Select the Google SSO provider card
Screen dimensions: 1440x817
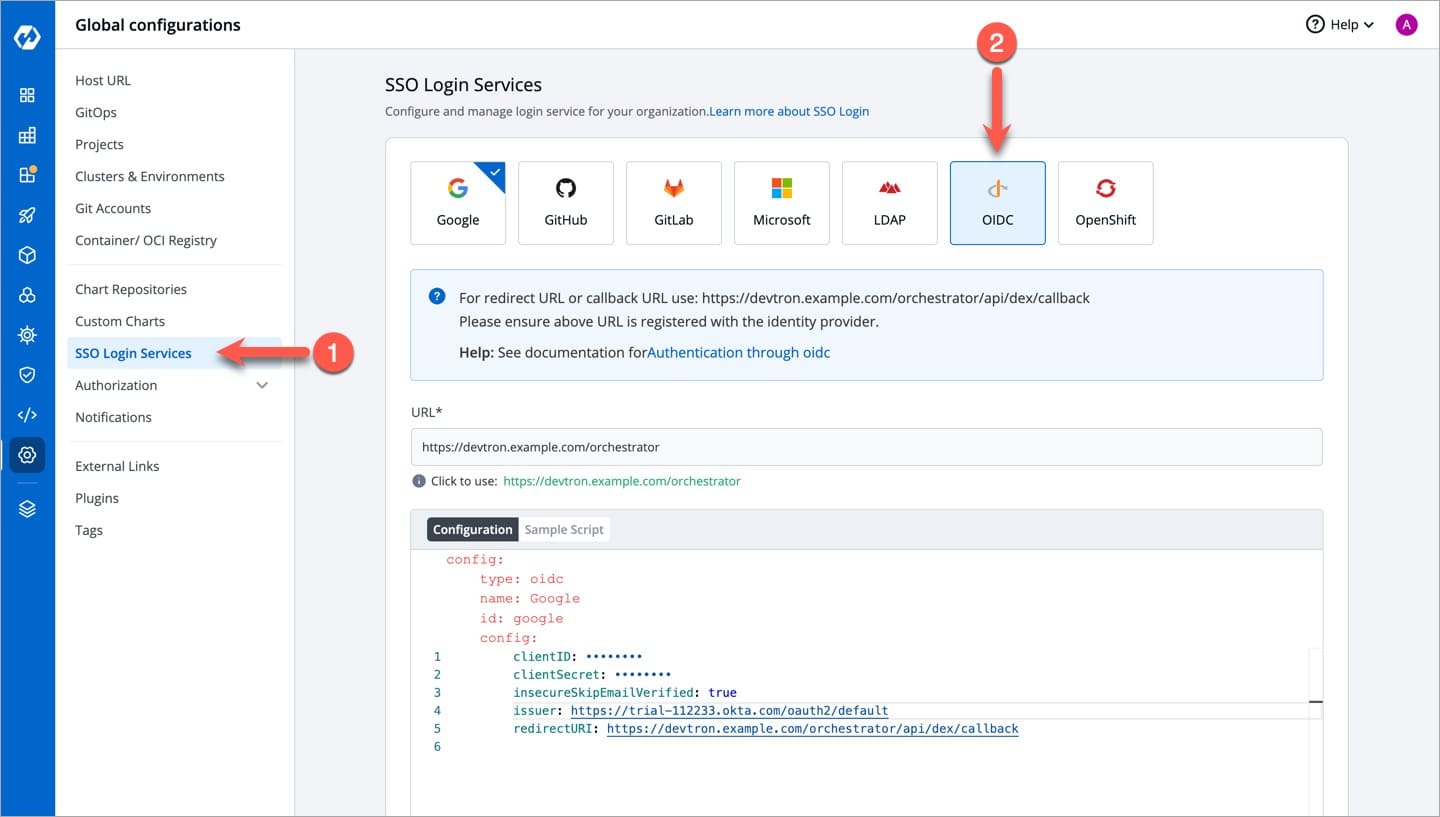click(458, 203)
